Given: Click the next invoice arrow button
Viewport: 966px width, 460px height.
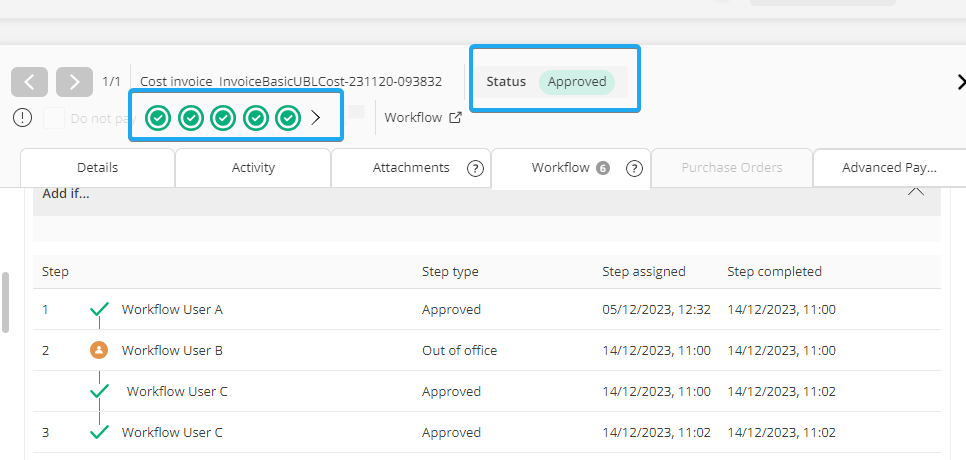Looking at the screenshot, I should pyautogui.click(x=75, y=82).
